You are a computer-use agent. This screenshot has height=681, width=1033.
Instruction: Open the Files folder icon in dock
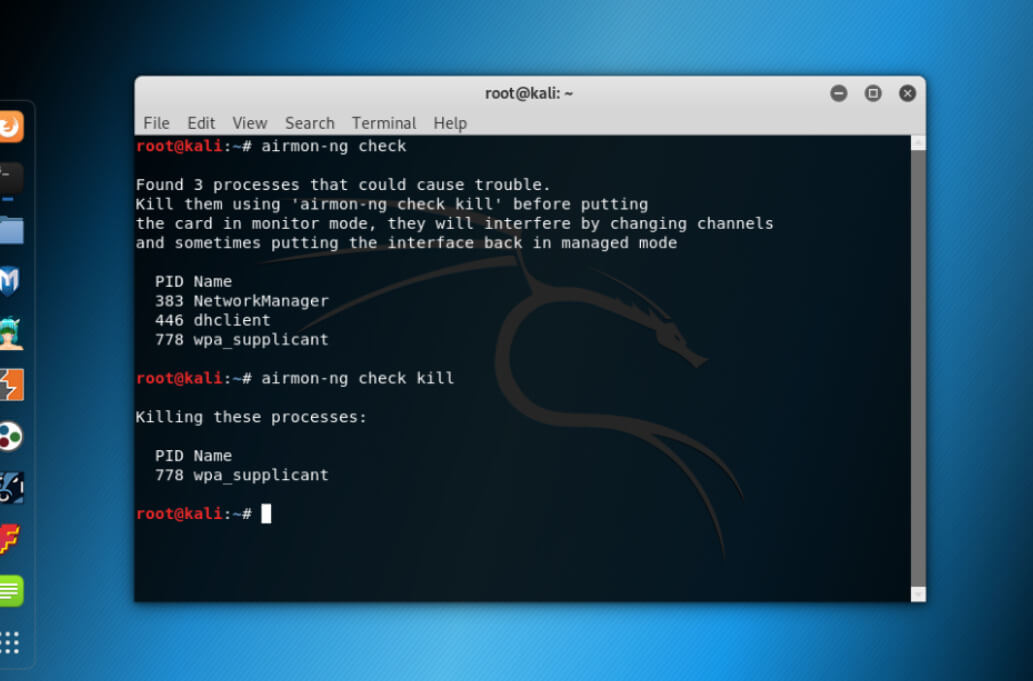pyautogui.click(x=11, y=230)
